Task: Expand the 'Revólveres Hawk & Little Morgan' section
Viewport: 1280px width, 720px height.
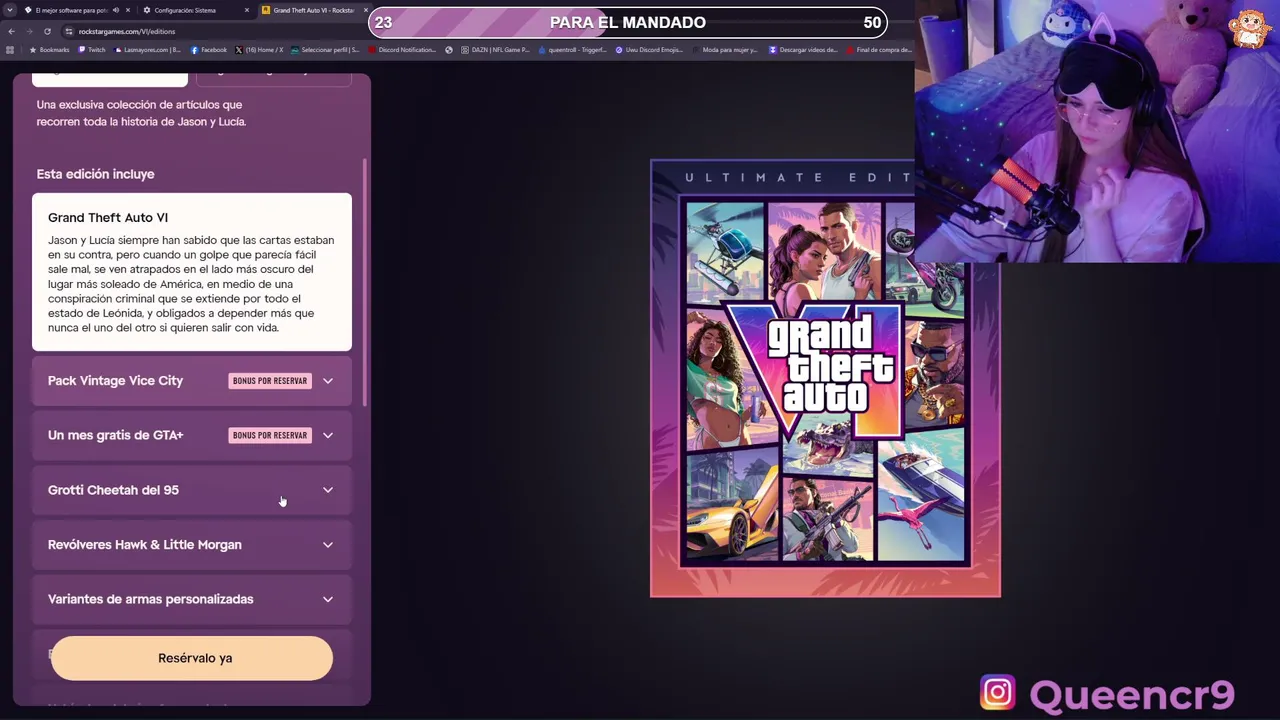Action: 192,545
